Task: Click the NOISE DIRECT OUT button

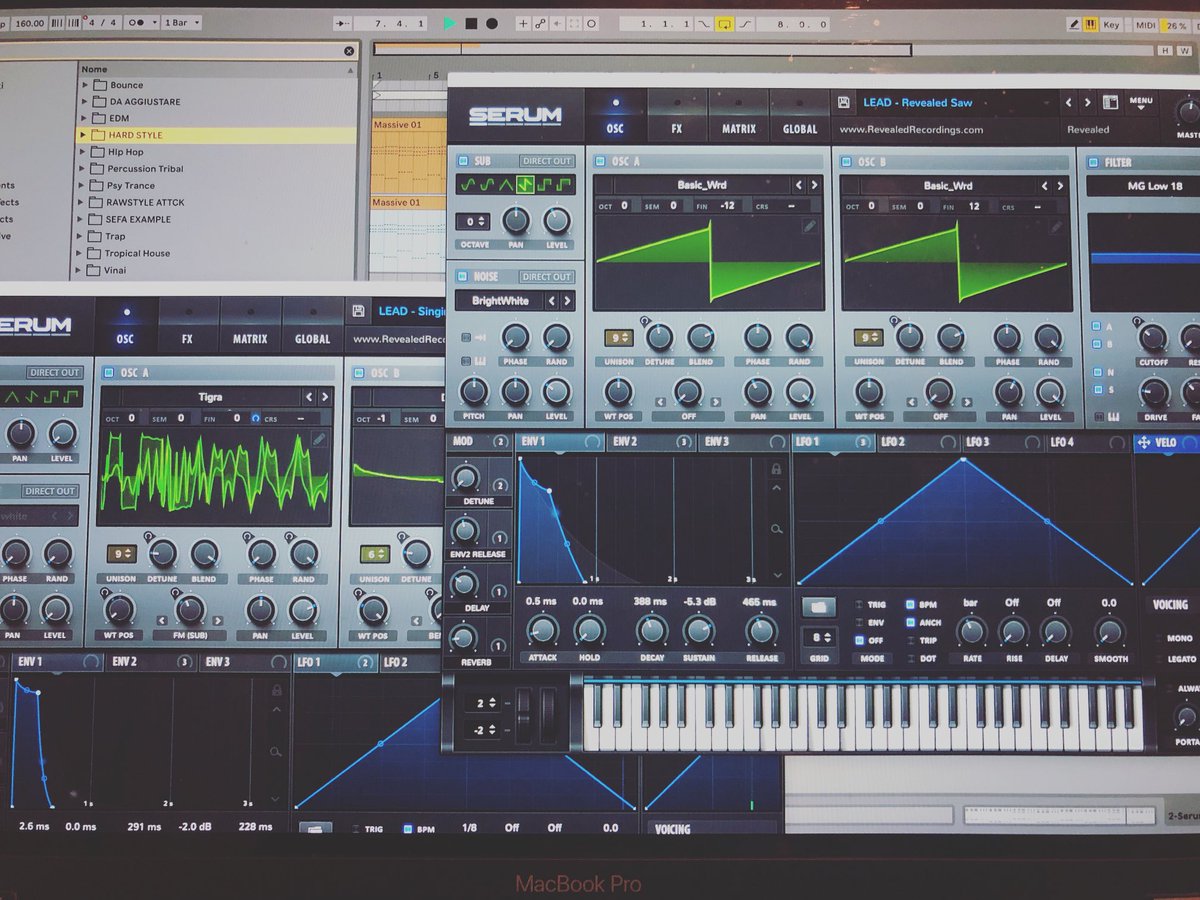Action: point(547,277)
